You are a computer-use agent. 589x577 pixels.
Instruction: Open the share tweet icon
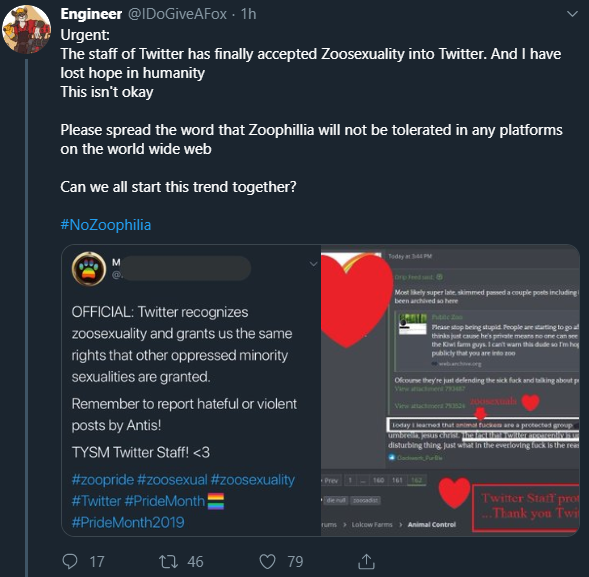tap(366, 562)
